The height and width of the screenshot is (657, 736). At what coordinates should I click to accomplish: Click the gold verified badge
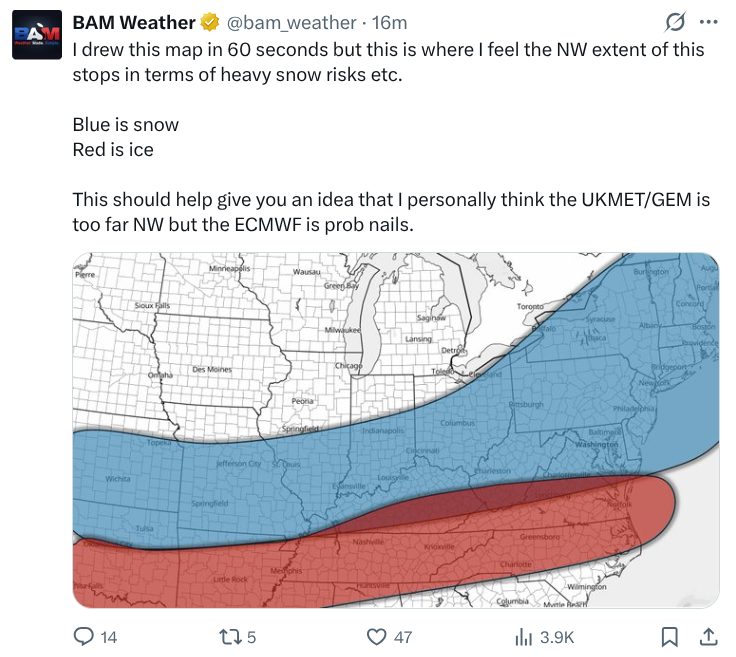click(211, 22)
